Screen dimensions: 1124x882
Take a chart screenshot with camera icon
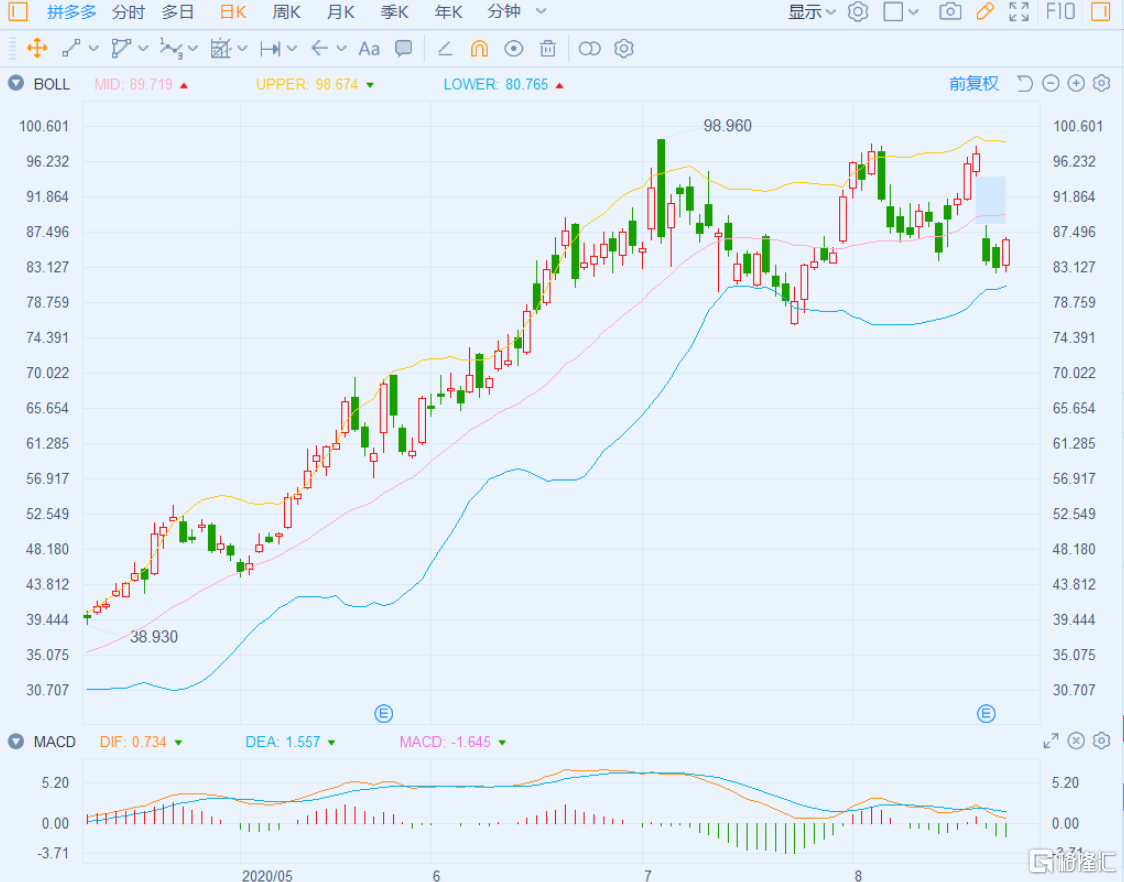click(x=950, y=12)
